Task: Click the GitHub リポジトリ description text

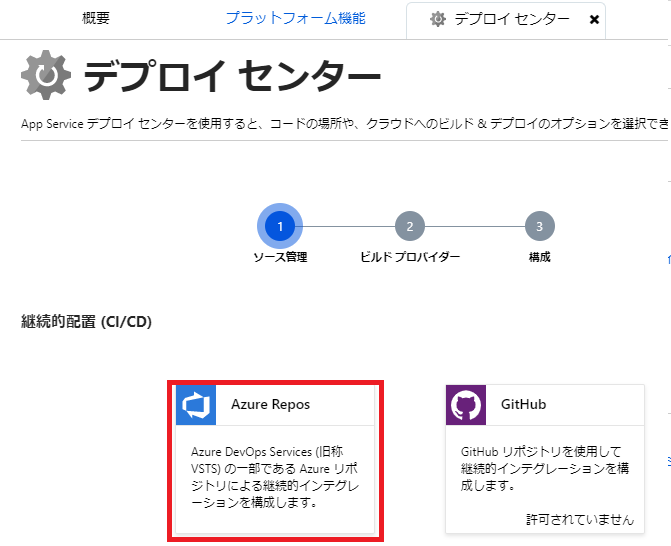Action: [545, 469]
